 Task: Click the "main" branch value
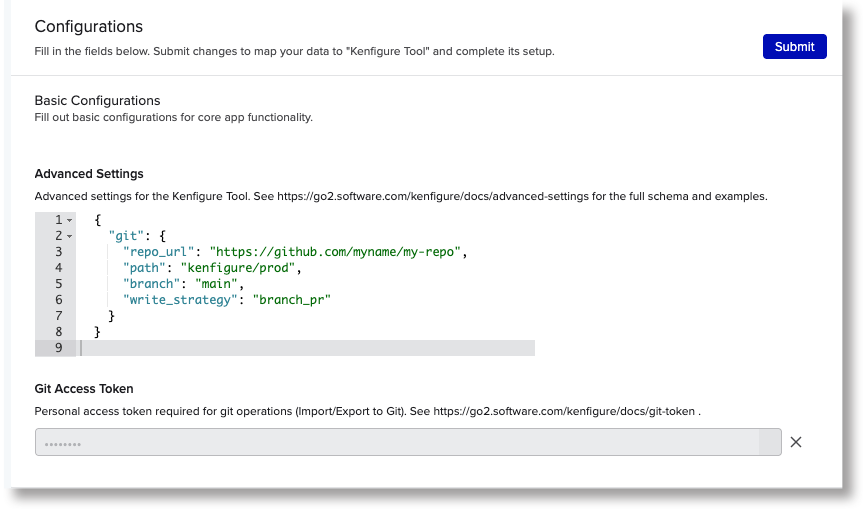(x=216, y=284)
